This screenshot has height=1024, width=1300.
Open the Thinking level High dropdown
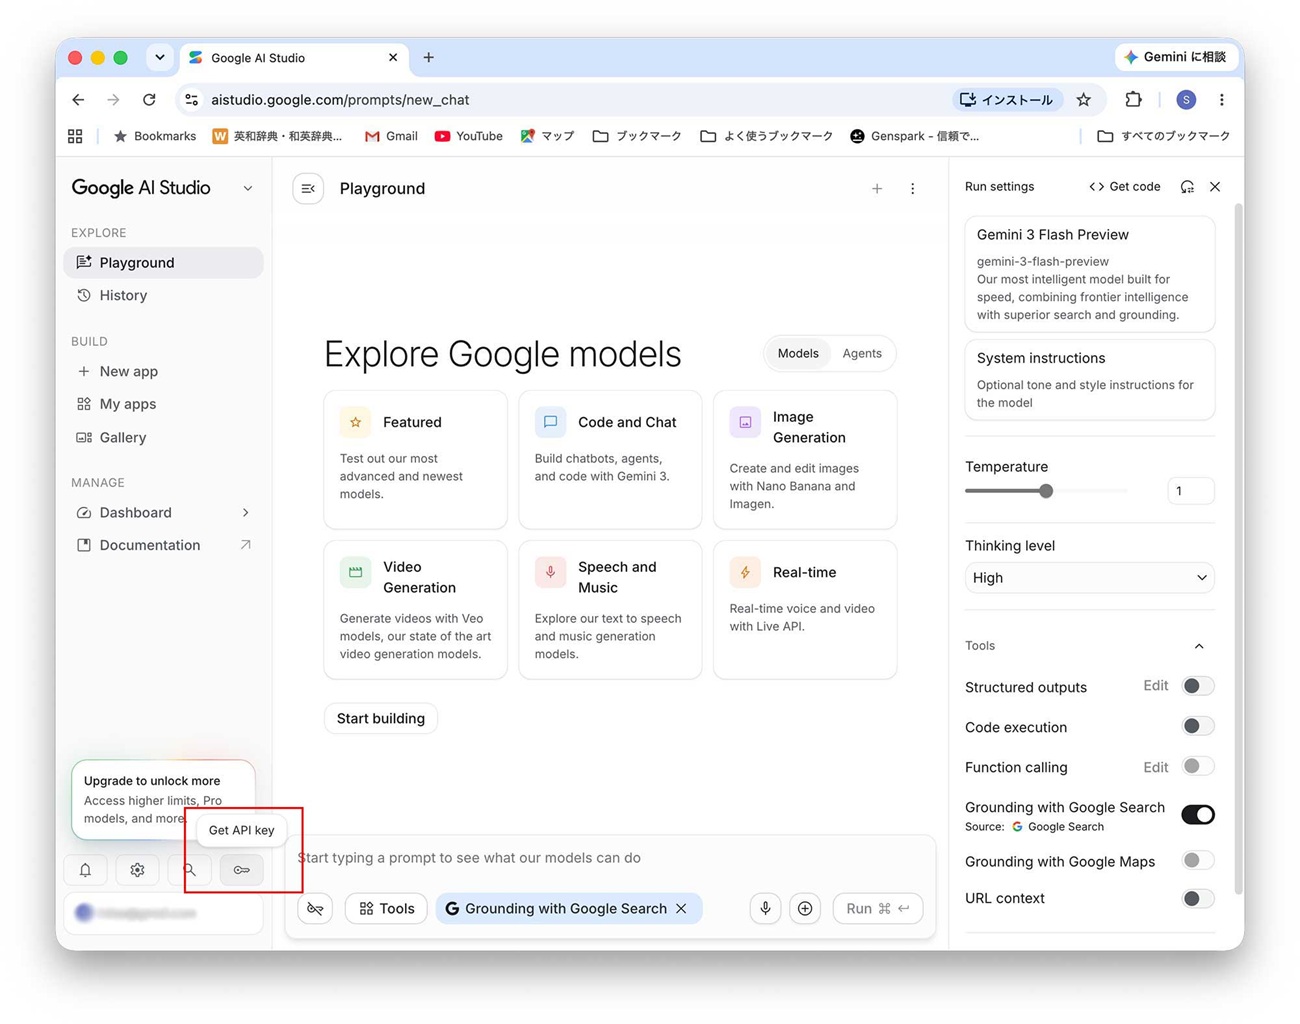(1089, 578)
